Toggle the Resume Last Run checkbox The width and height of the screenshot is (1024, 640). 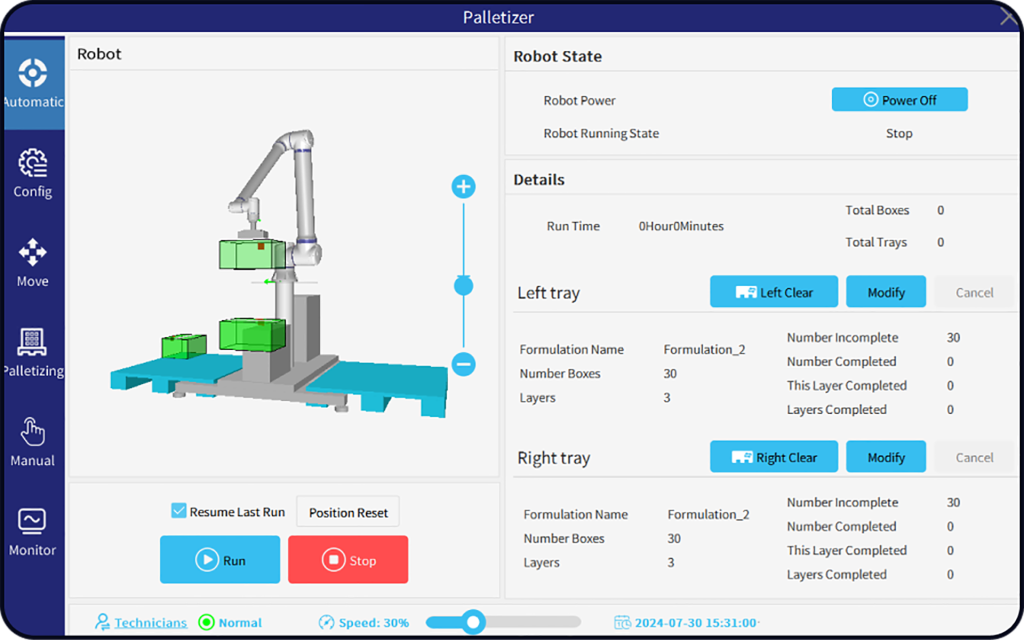point(179,511)
